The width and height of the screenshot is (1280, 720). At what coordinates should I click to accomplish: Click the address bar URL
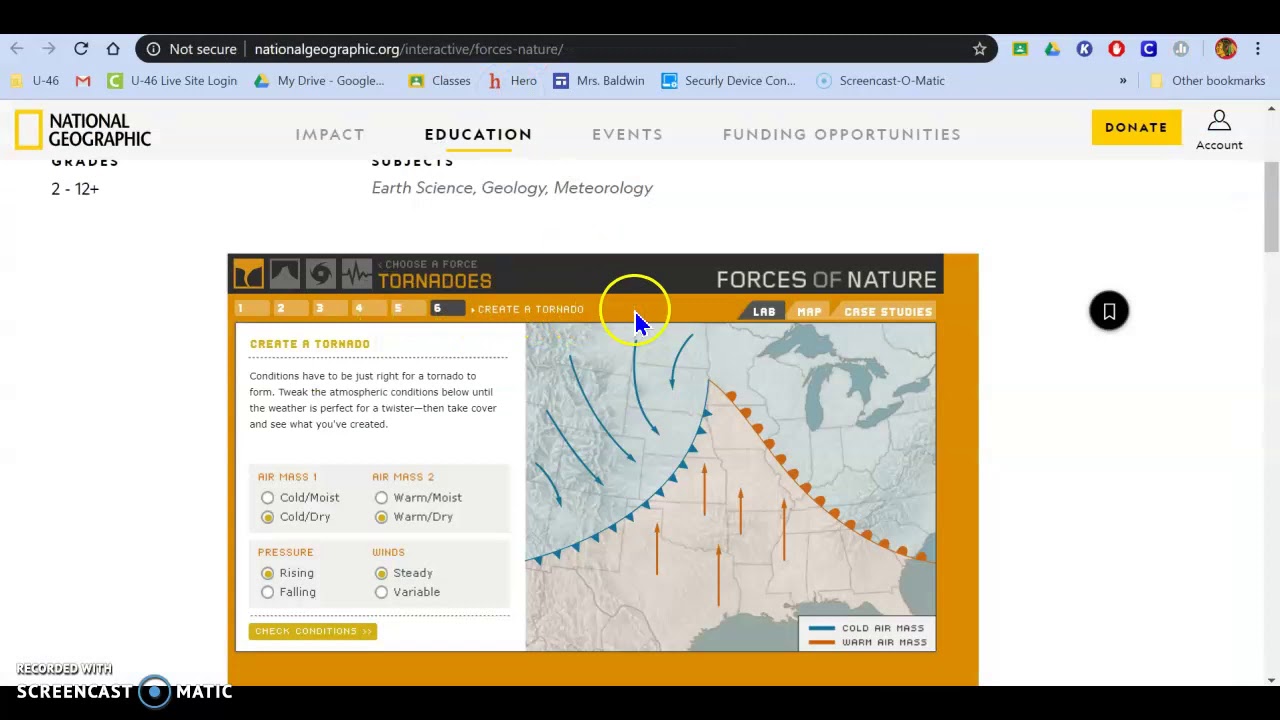click(x=409, y=49)
